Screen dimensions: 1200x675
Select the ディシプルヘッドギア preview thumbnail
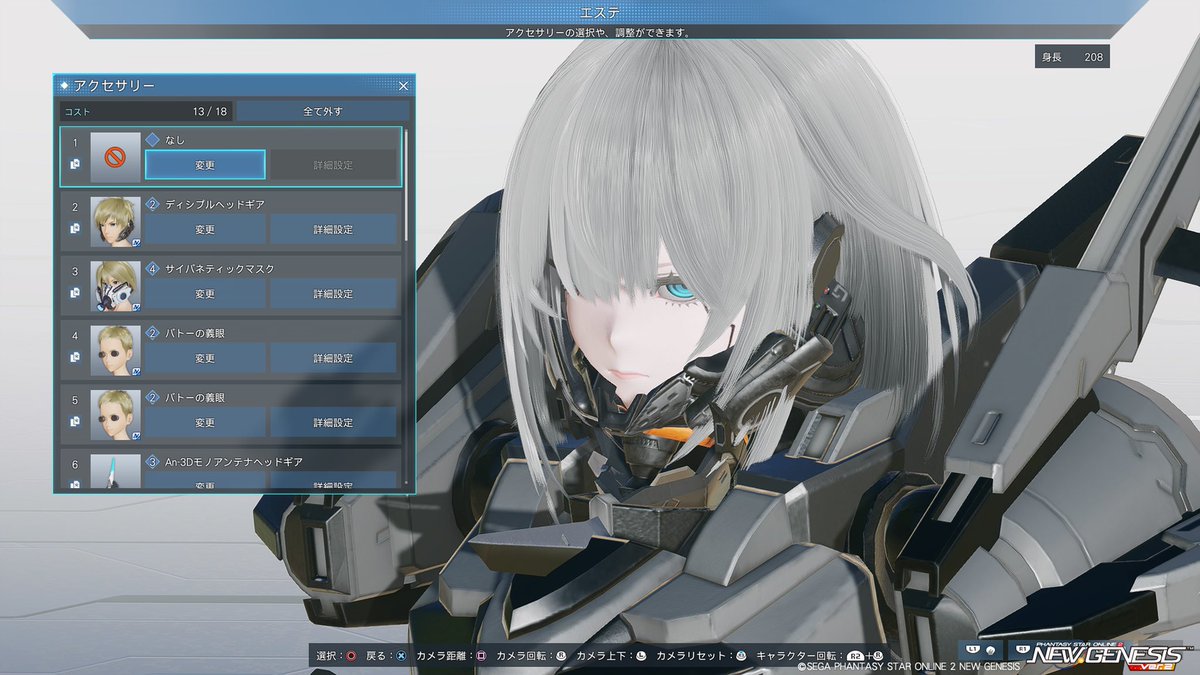(115, 221)
